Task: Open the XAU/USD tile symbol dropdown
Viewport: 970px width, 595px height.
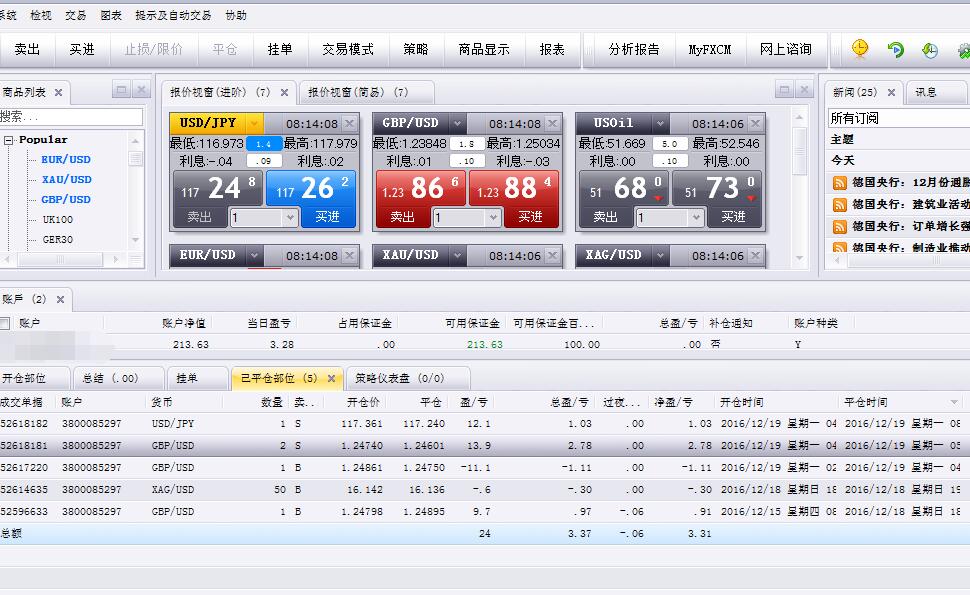Action: (x=457, y=255)
